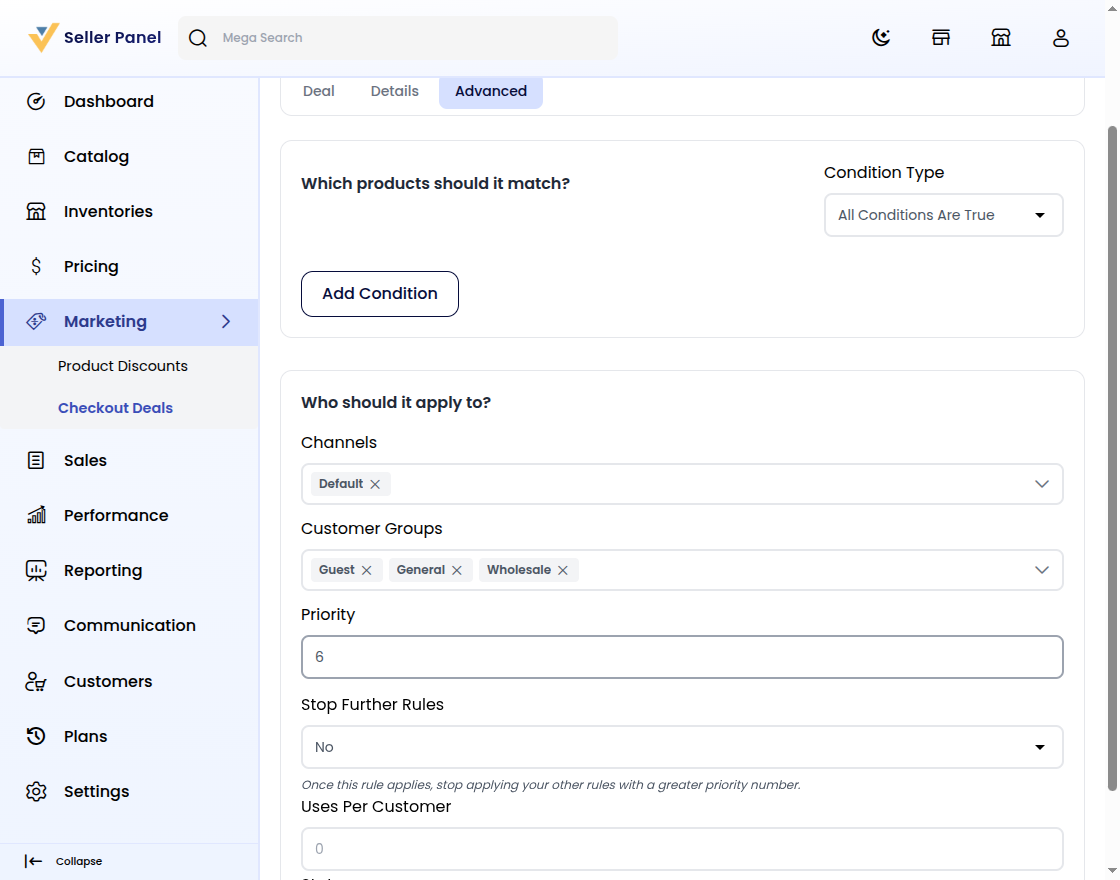Screen dimensions: 1120x880
Task: Switch to the Deal tab
Action: click(319, 91)
